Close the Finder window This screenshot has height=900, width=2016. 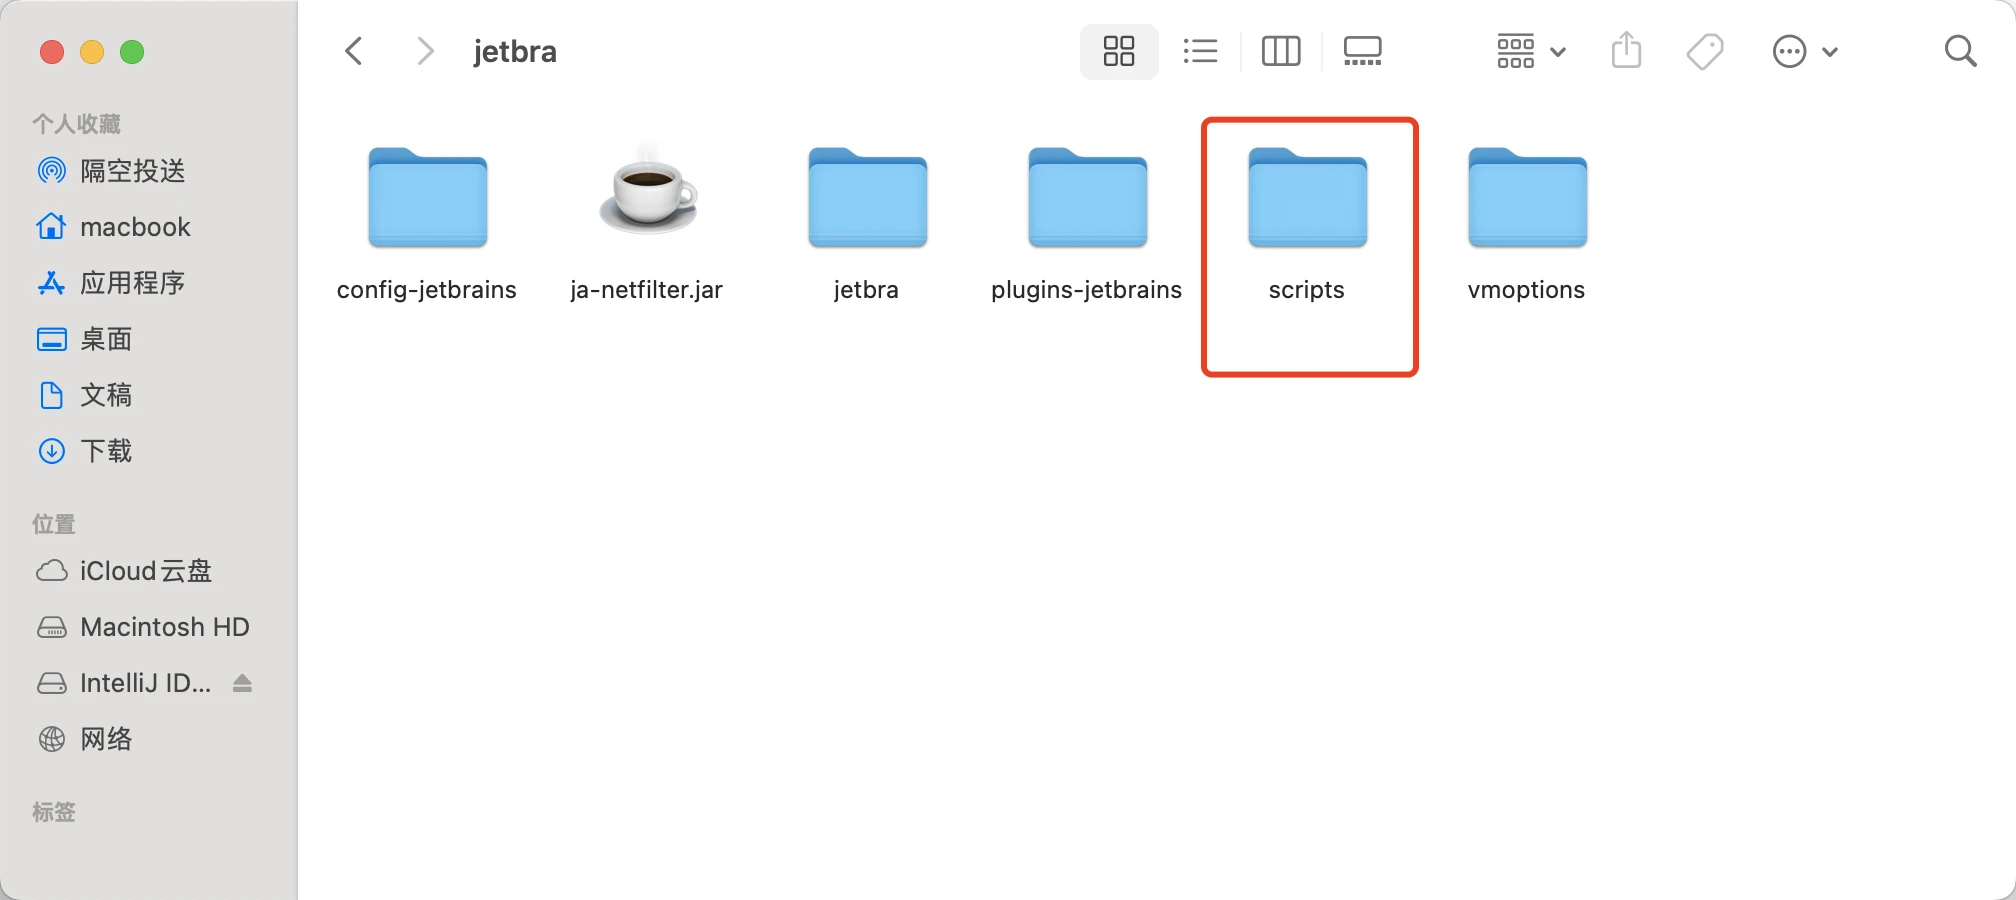(x=52, y=52)
